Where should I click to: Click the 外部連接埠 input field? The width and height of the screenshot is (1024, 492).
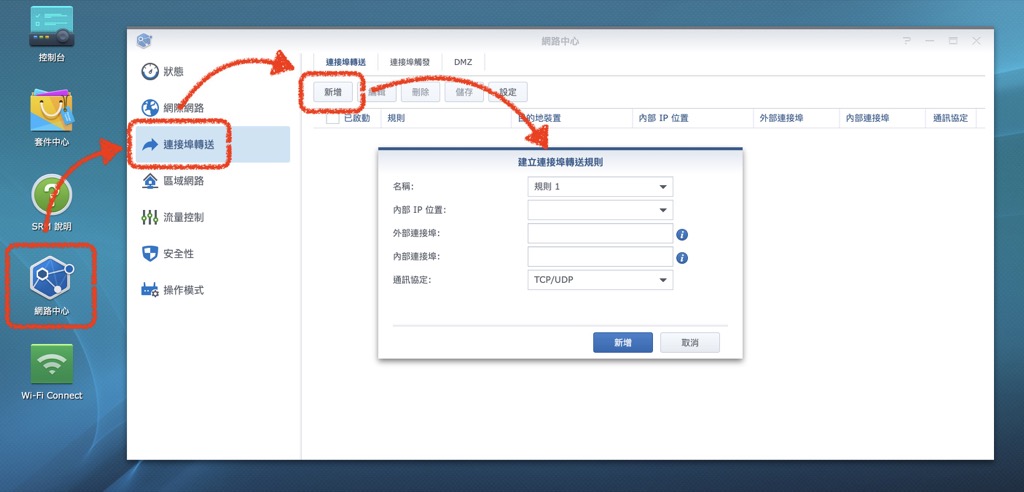tap(599, 234)
